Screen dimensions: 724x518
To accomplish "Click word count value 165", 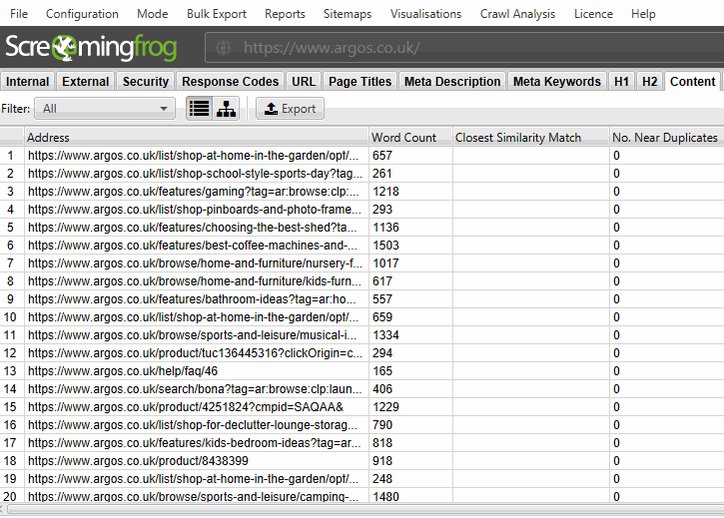I will 382,371.
